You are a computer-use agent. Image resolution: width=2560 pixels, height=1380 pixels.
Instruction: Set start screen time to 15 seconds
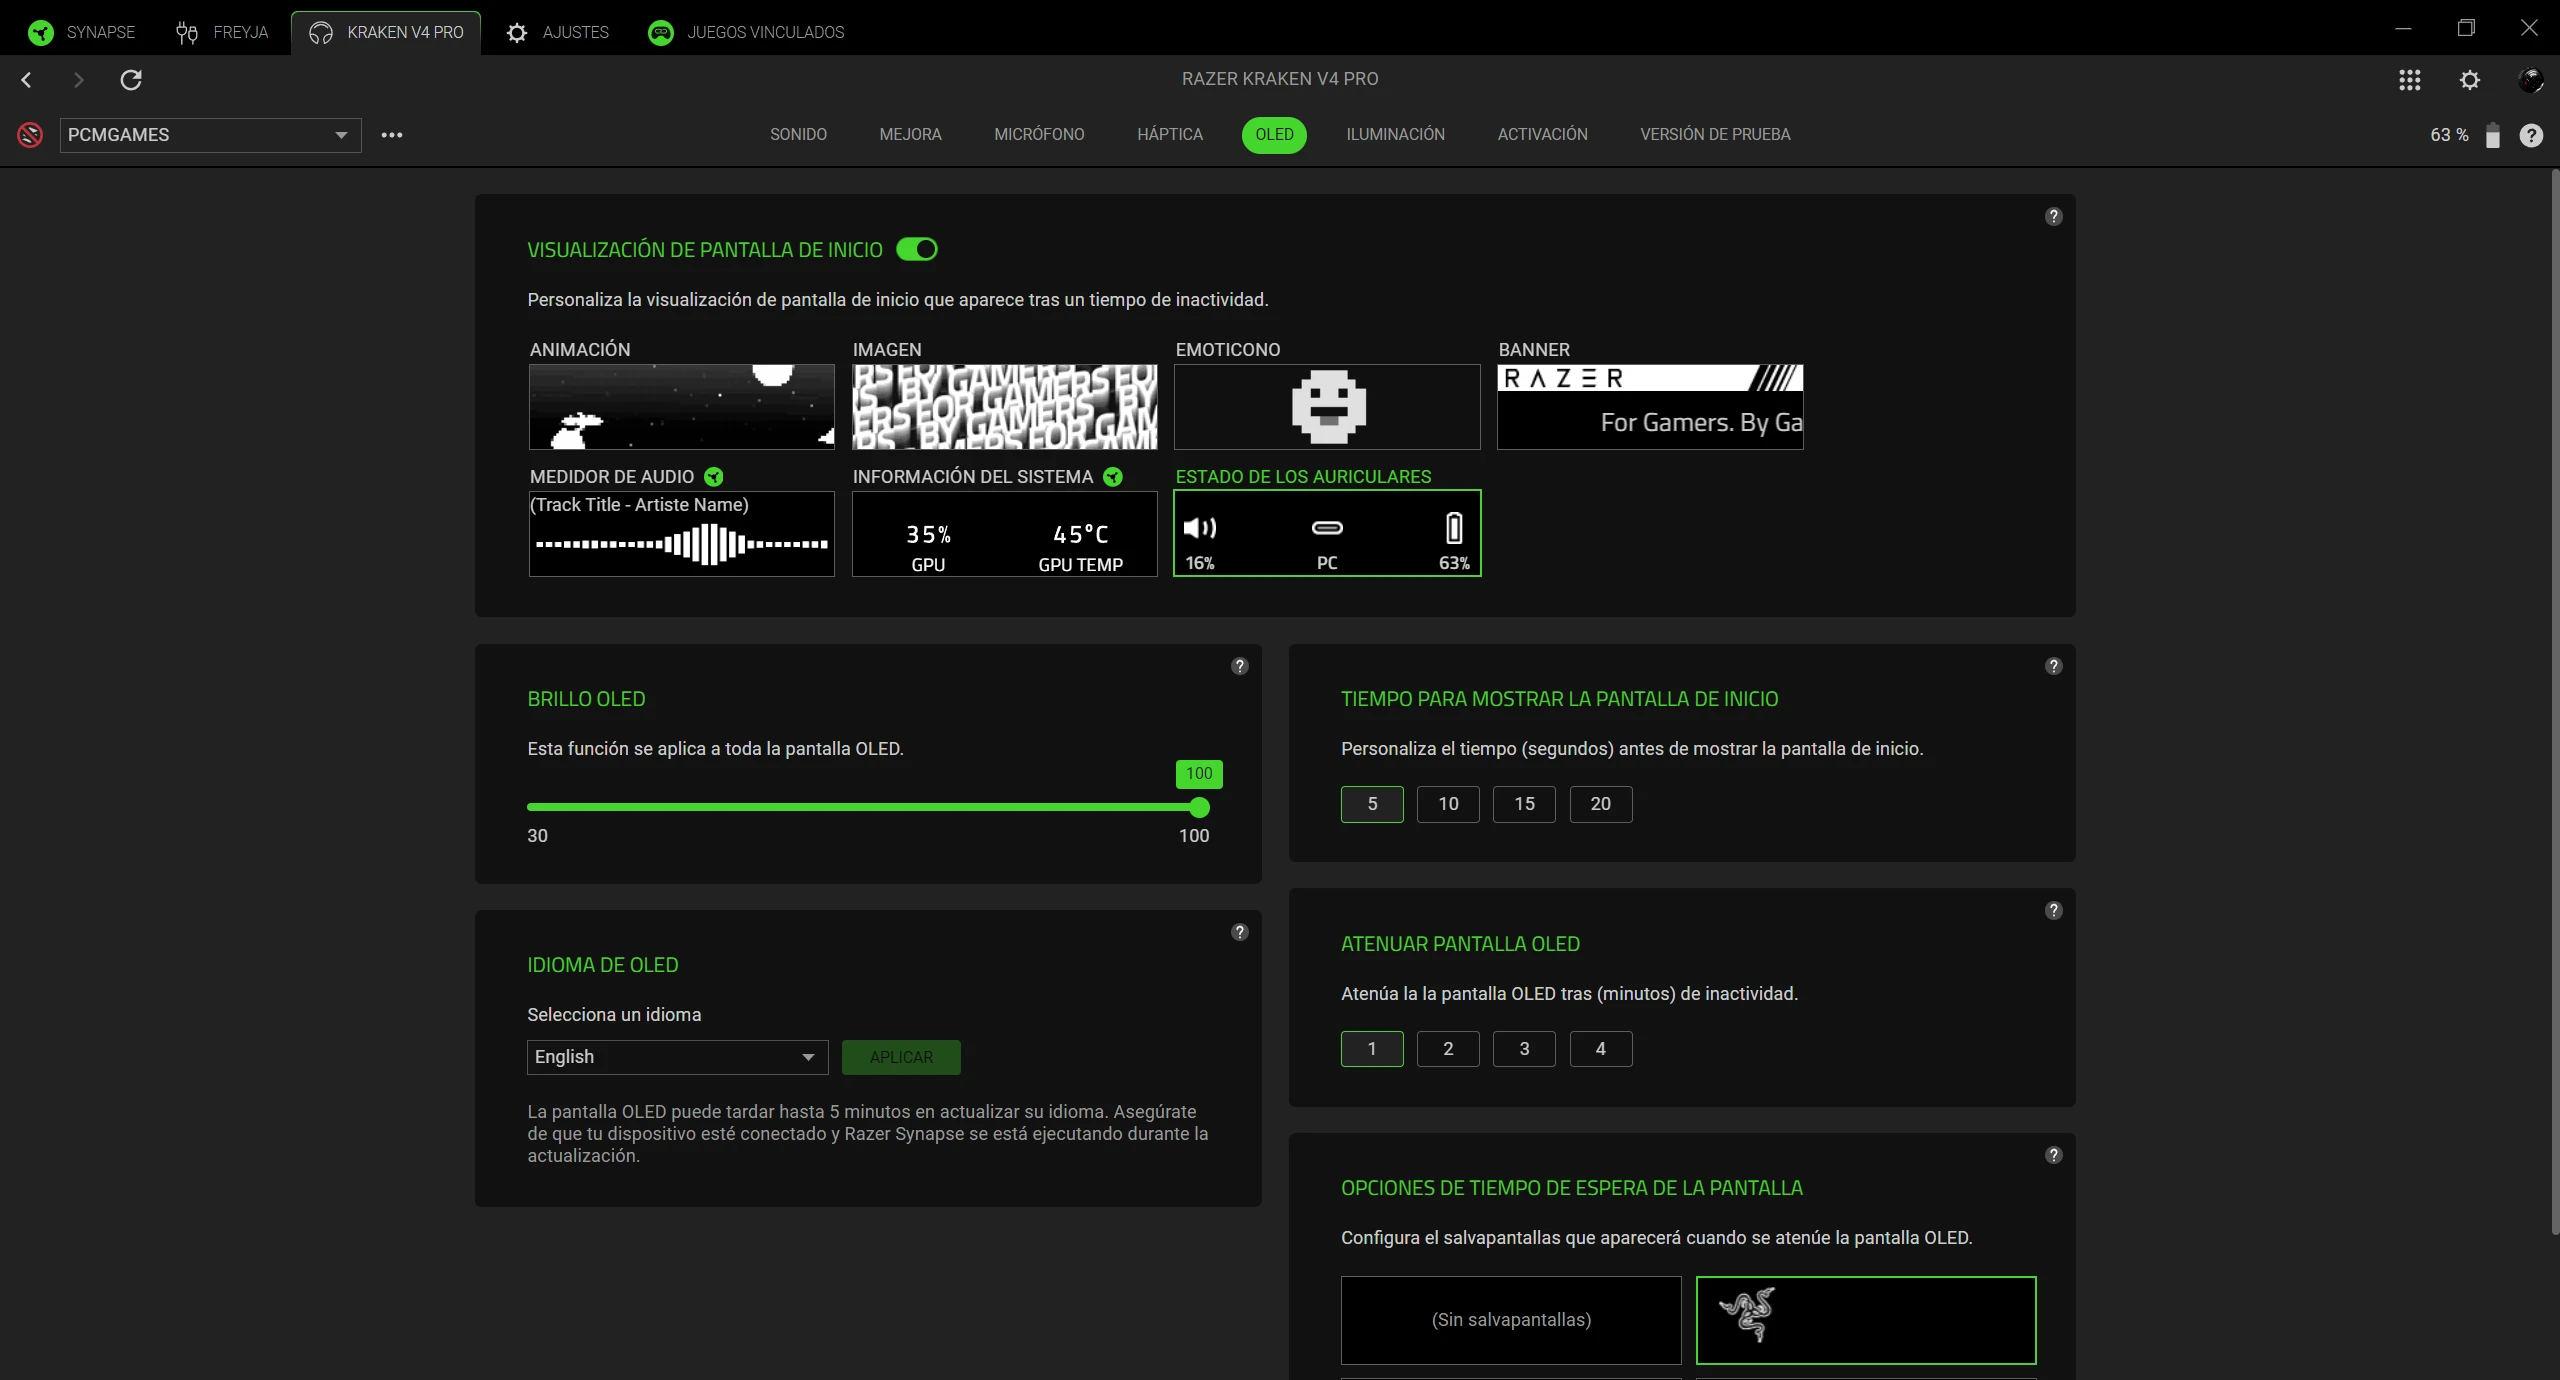point(1524,804)
